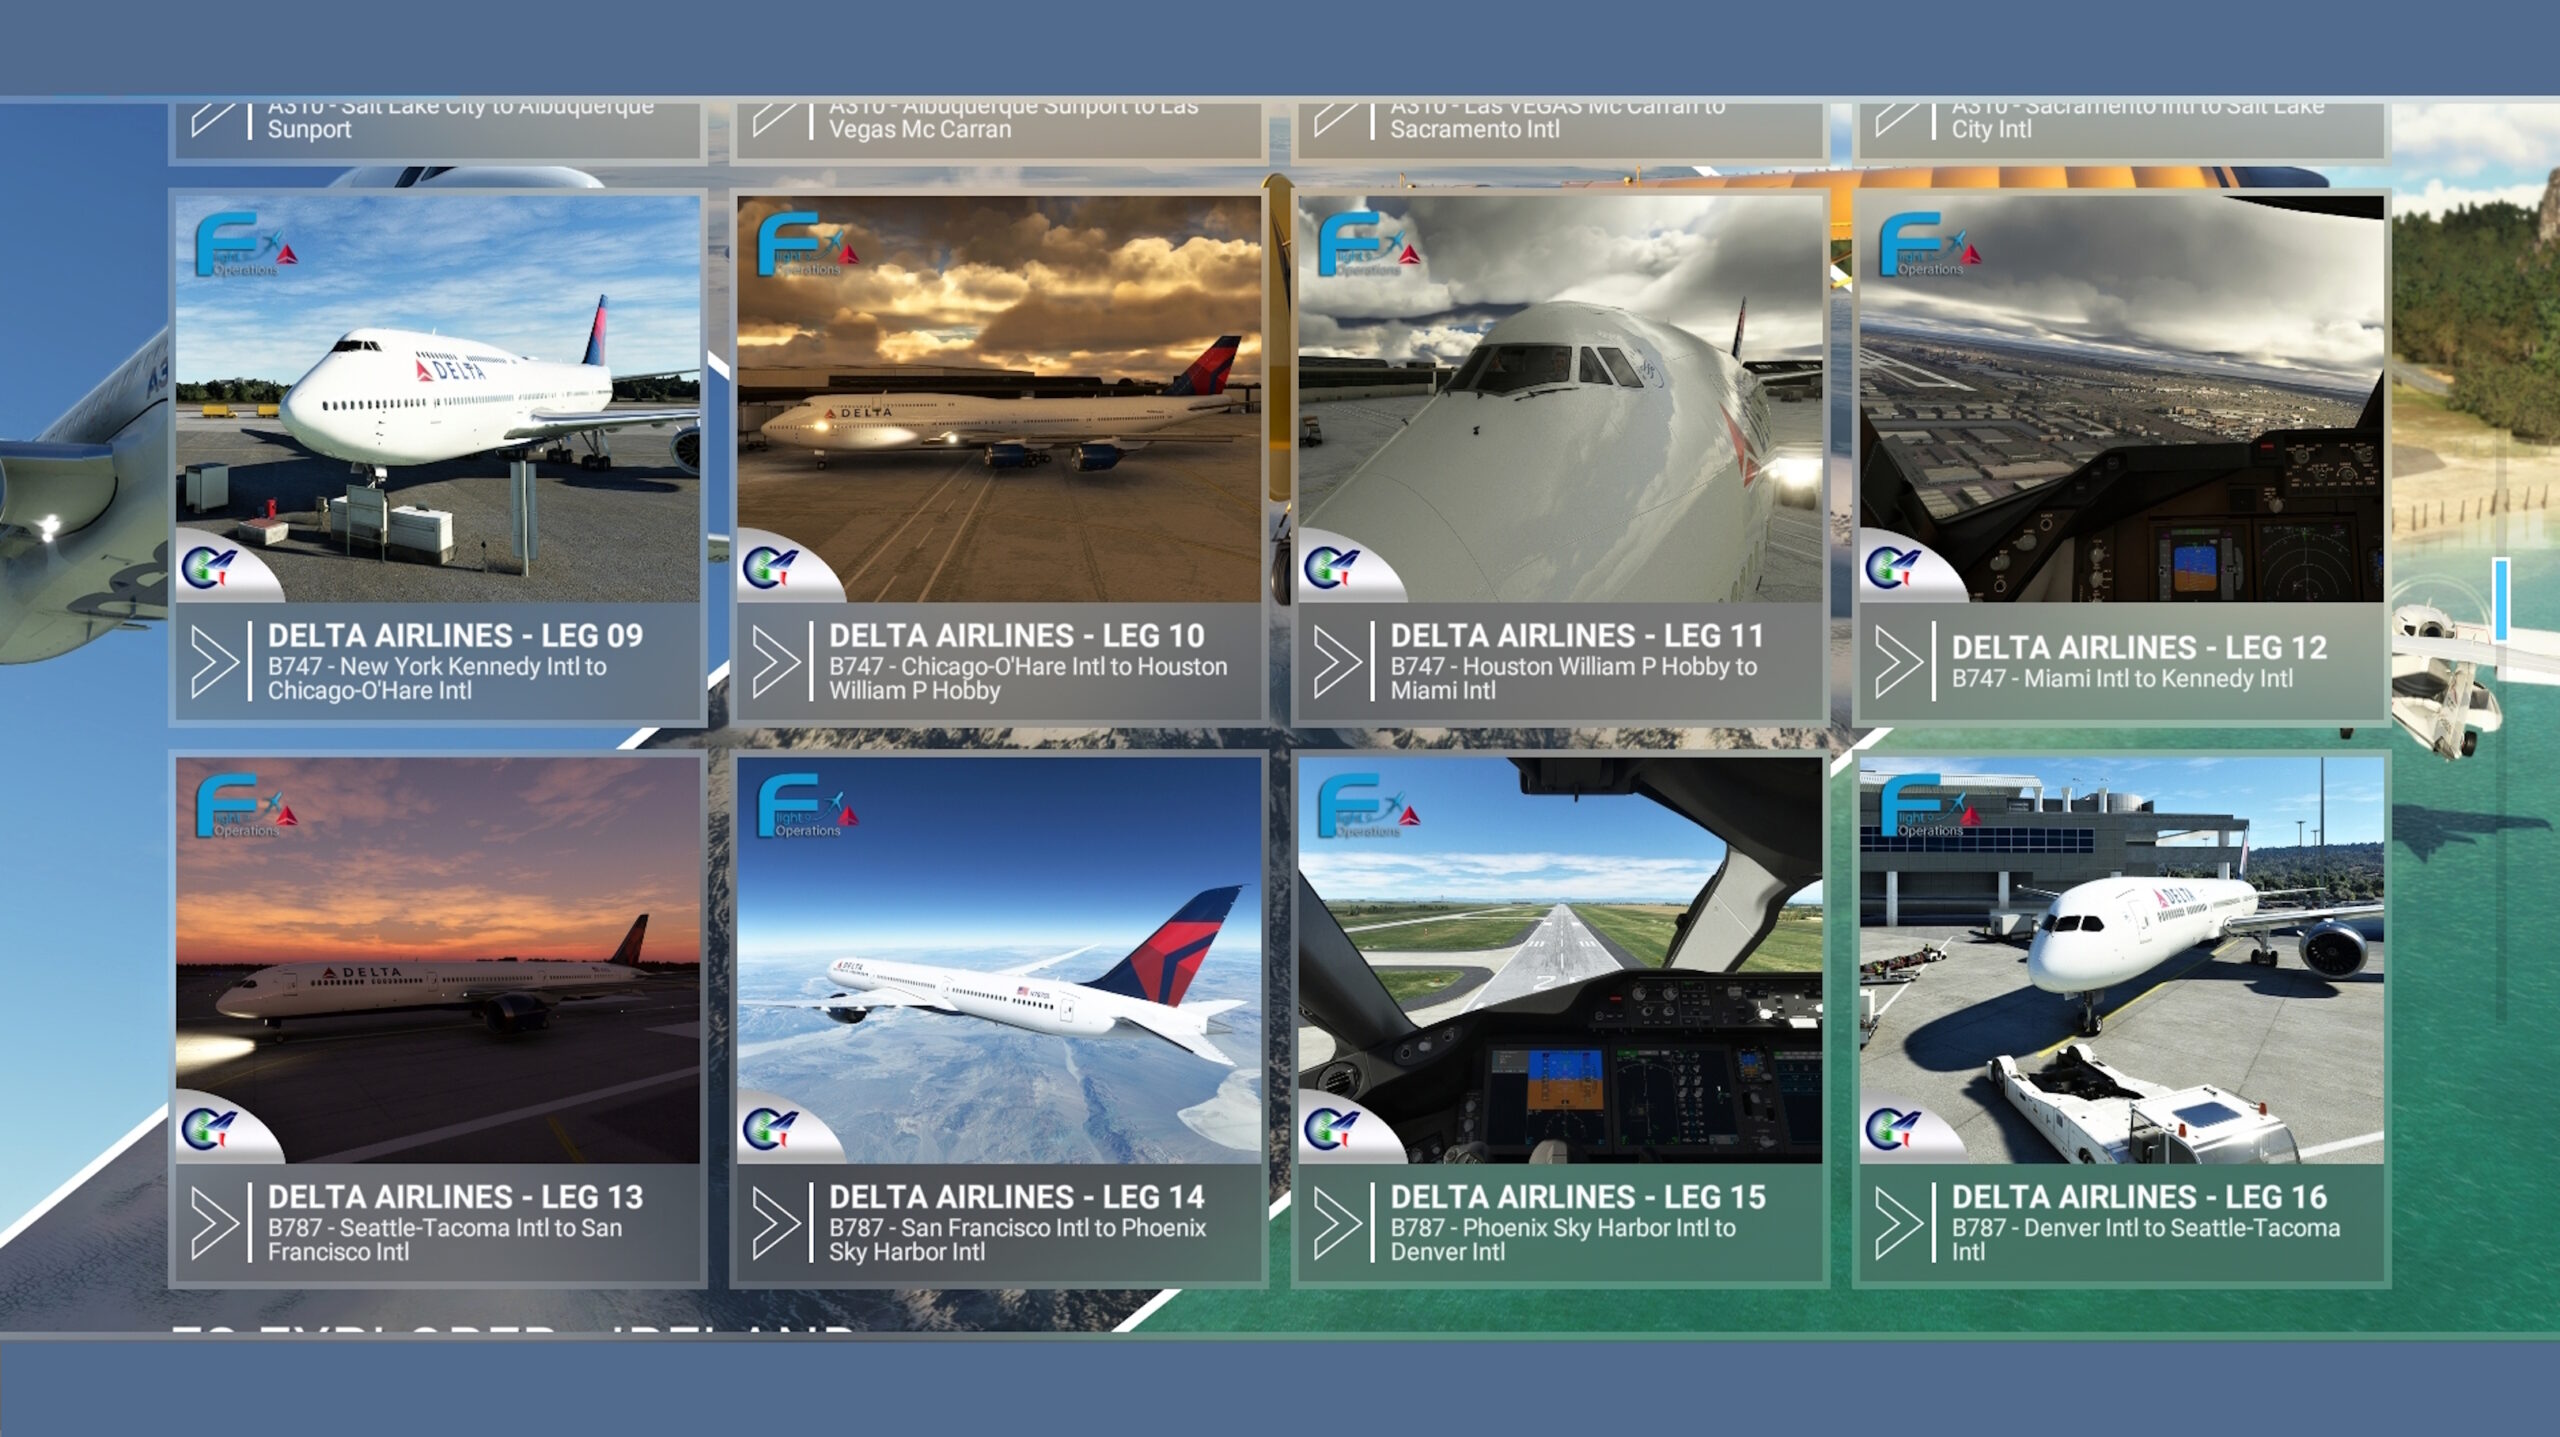The width and height of the screenshot is (2560, 1437).
Task: Open the runway cockpit thumbnail, Leg 15
Action: click(1560, 960)
